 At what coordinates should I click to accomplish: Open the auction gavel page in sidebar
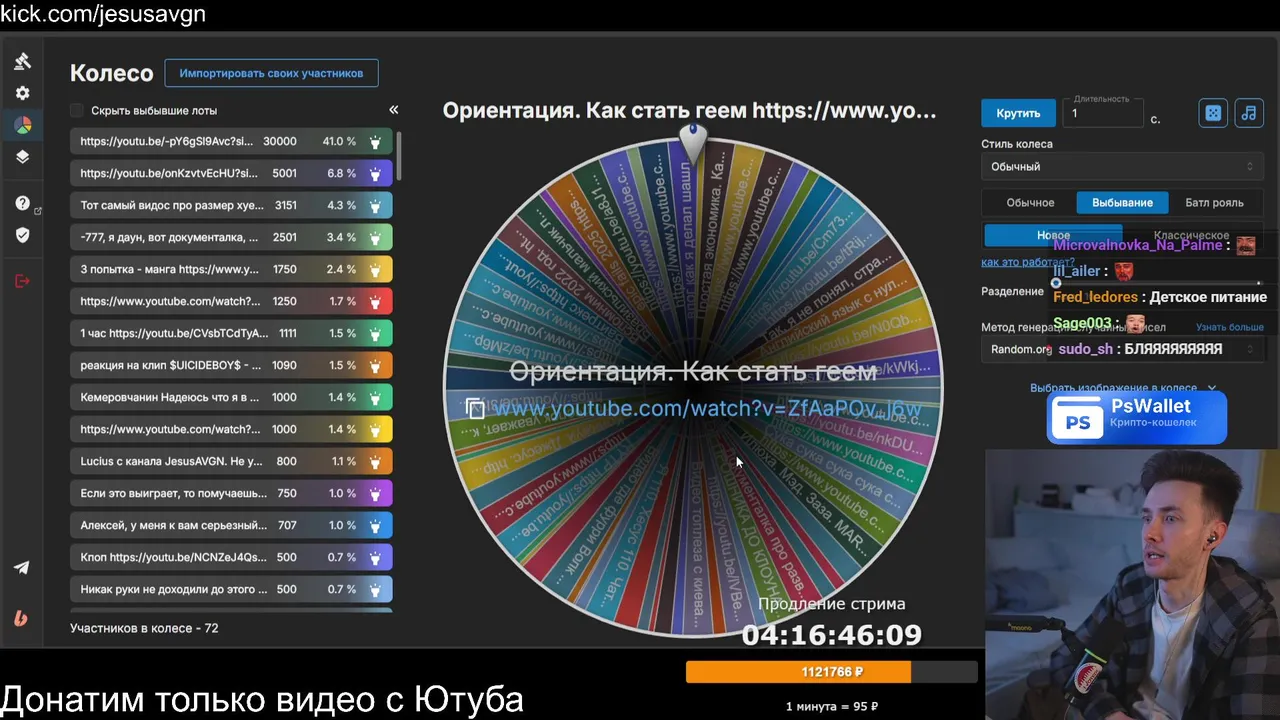click(22, 61)
